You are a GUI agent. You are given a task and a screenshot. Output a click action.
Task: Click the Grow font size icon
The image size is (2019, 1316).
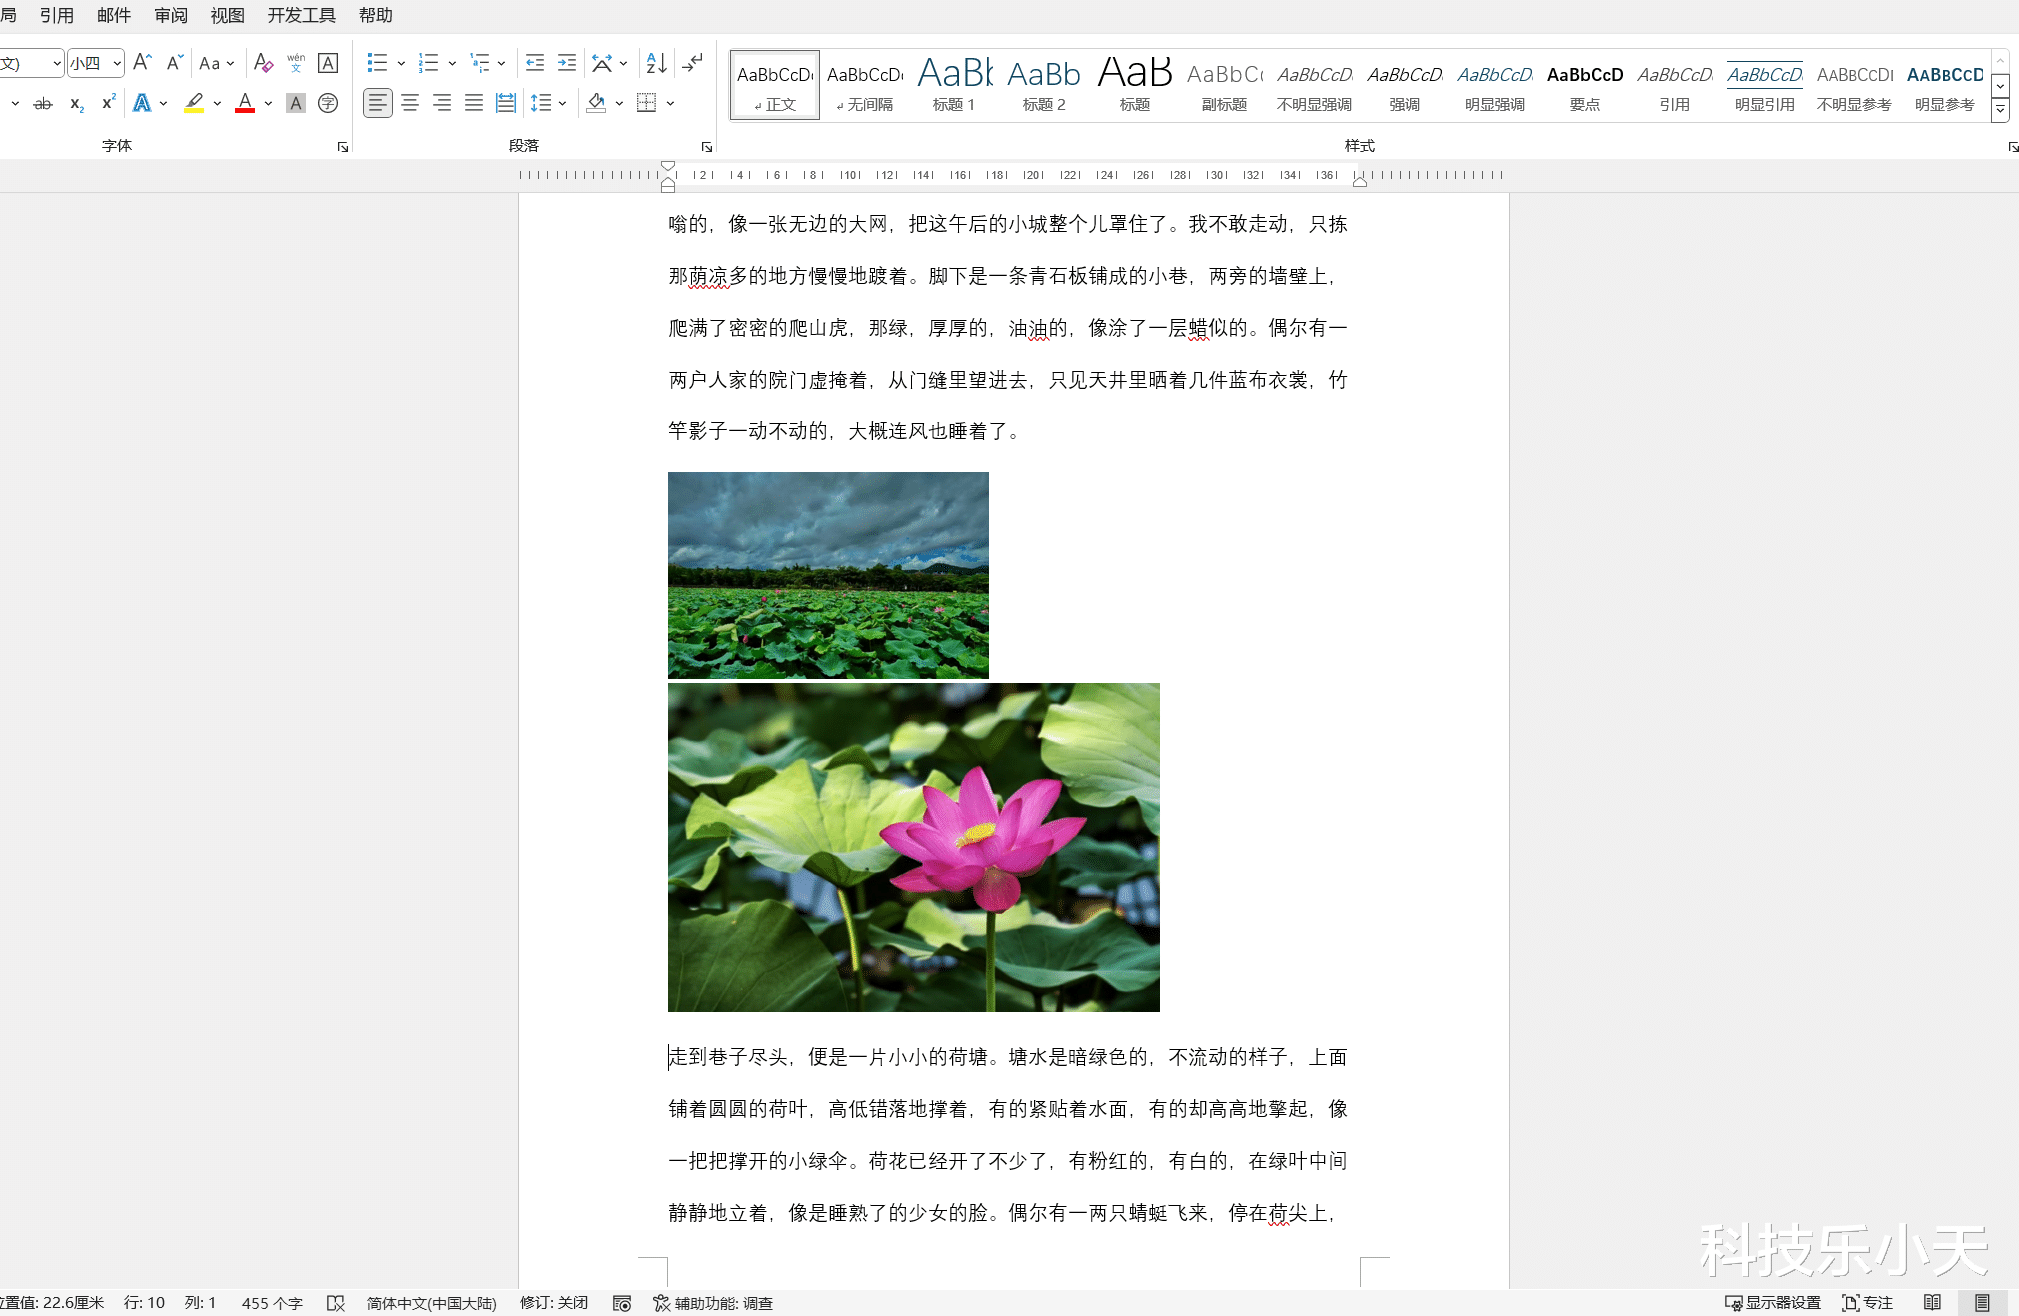tap(142, 63)
